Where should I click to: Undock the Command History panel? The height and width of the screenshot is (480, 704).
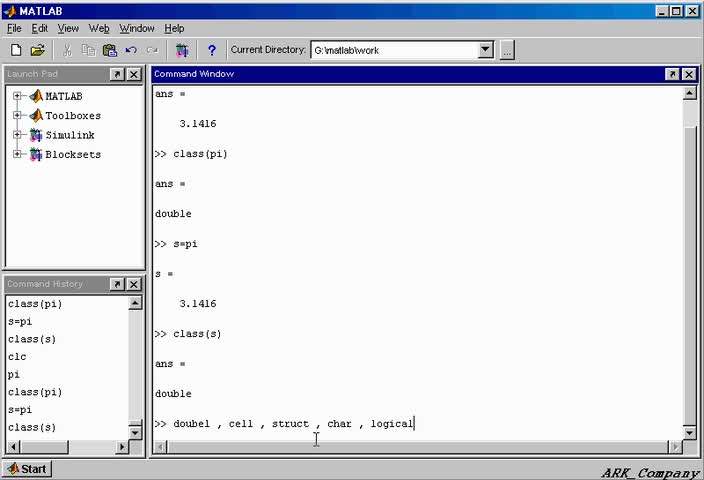tap(117, 284)
